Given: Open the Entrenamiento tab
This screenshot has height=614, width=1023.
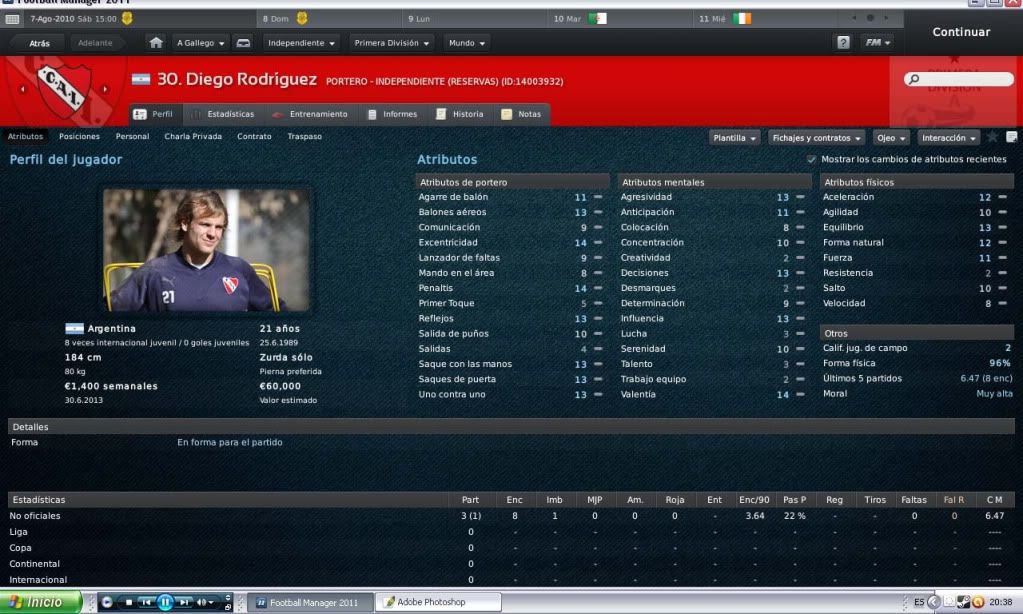Looking at the screenshot, I should pos(310,114).
